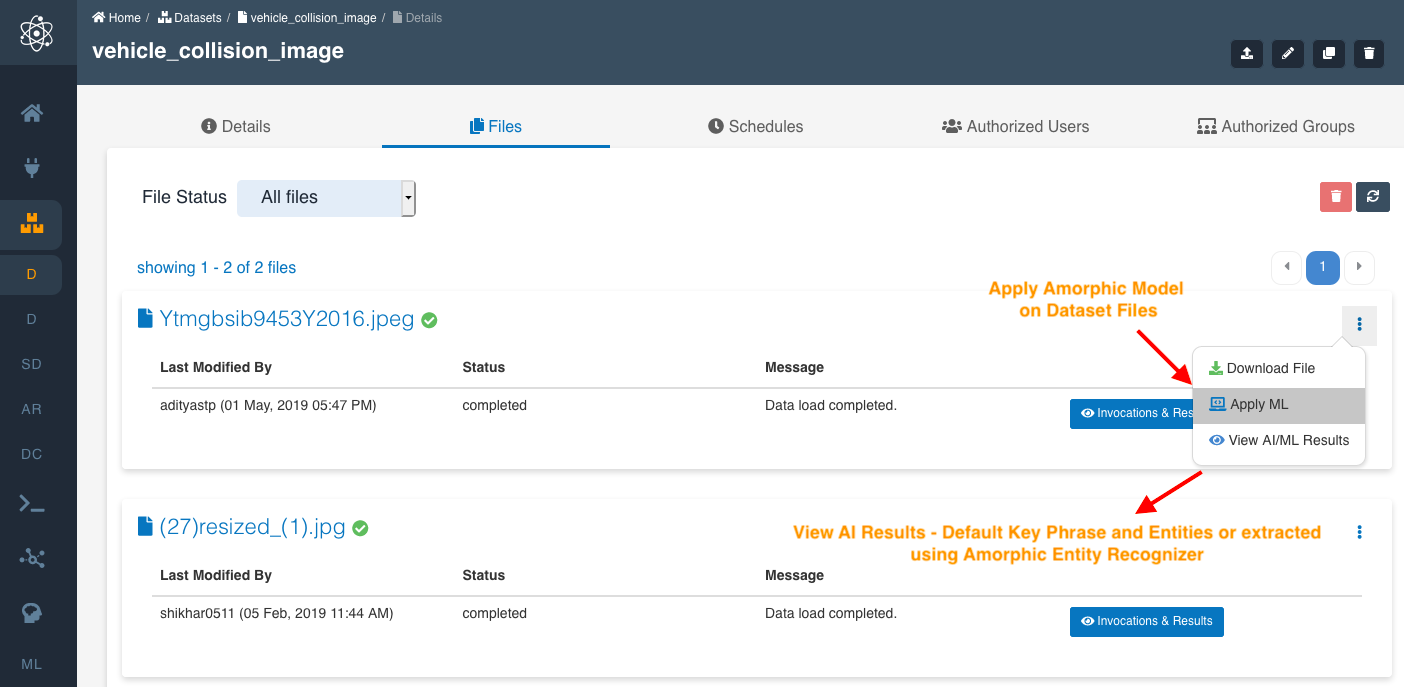1404x687 pixels.
Task: Click the upload icon in header
Action: 1246,54
